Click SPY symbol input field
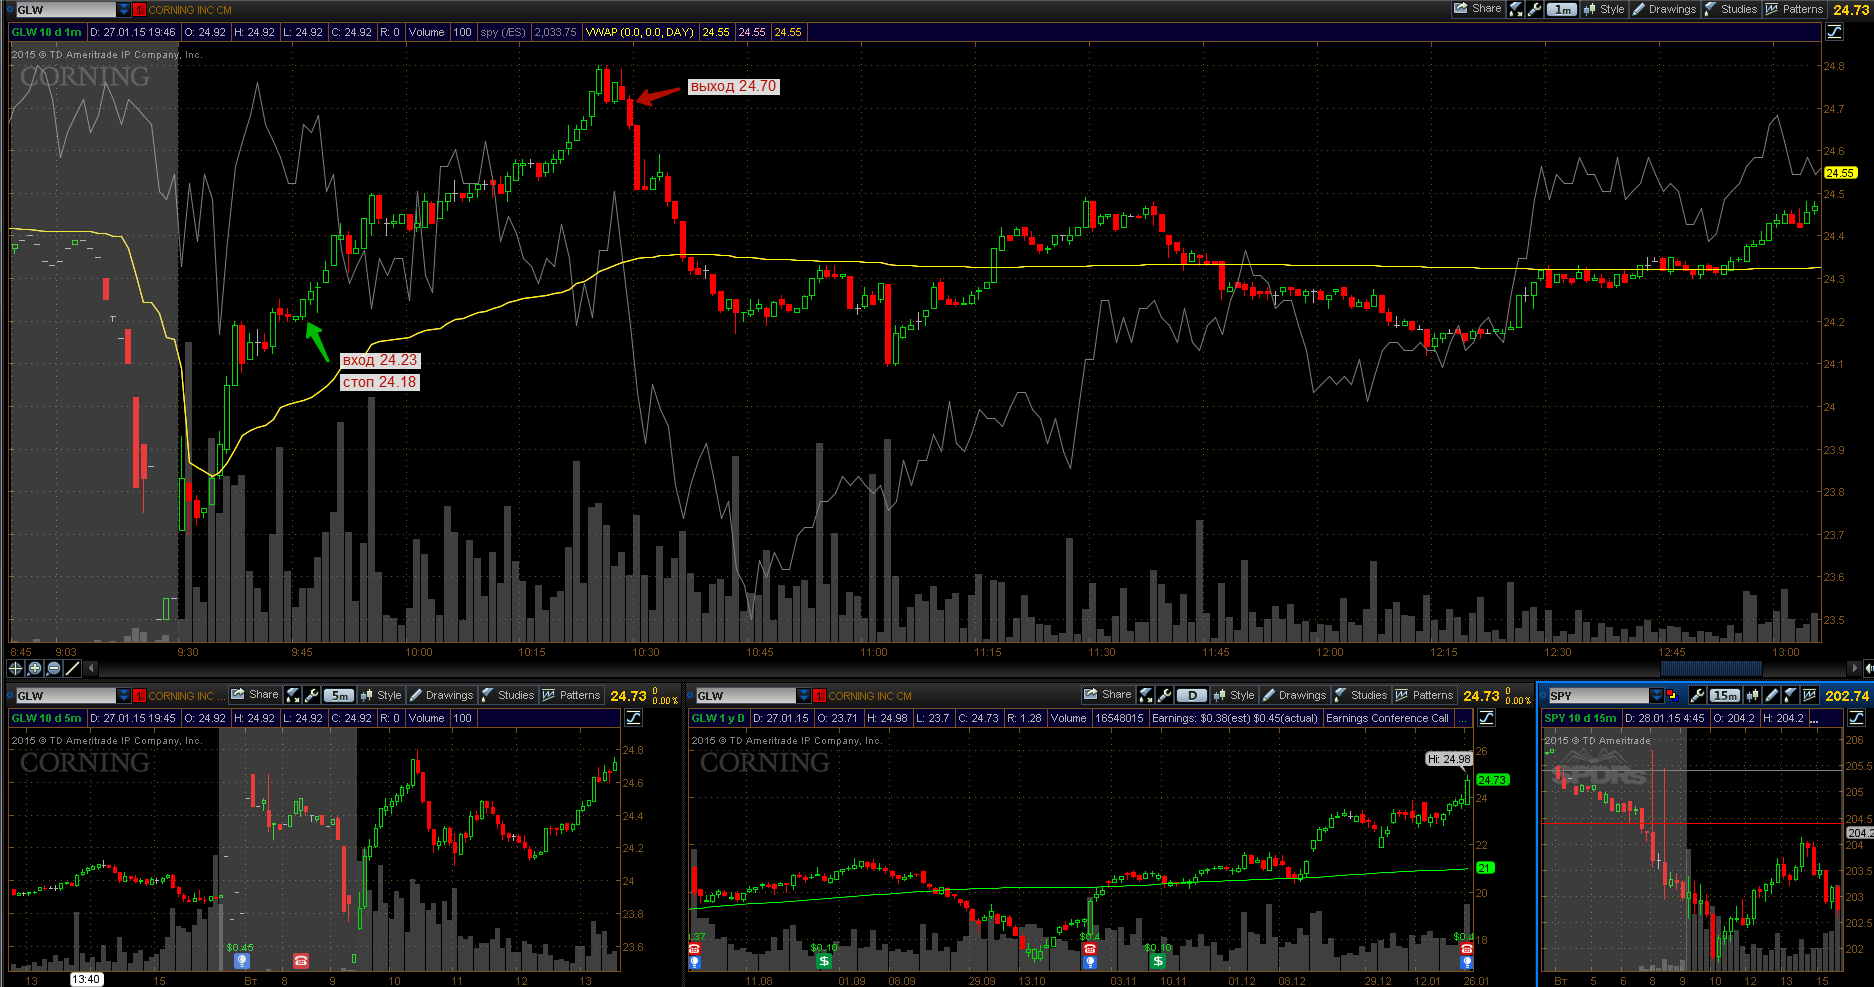1874x987 pixels. 1598,696
